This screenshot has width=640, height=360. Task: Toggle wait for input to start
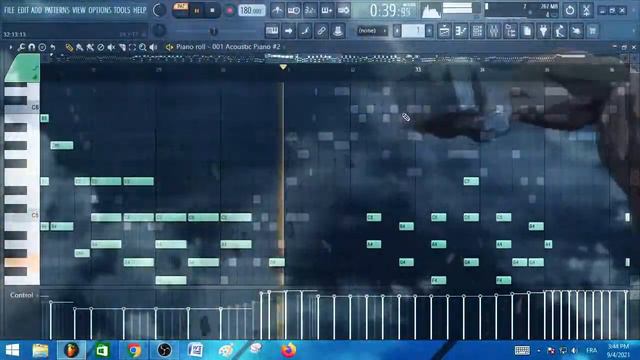click(293, 11)
